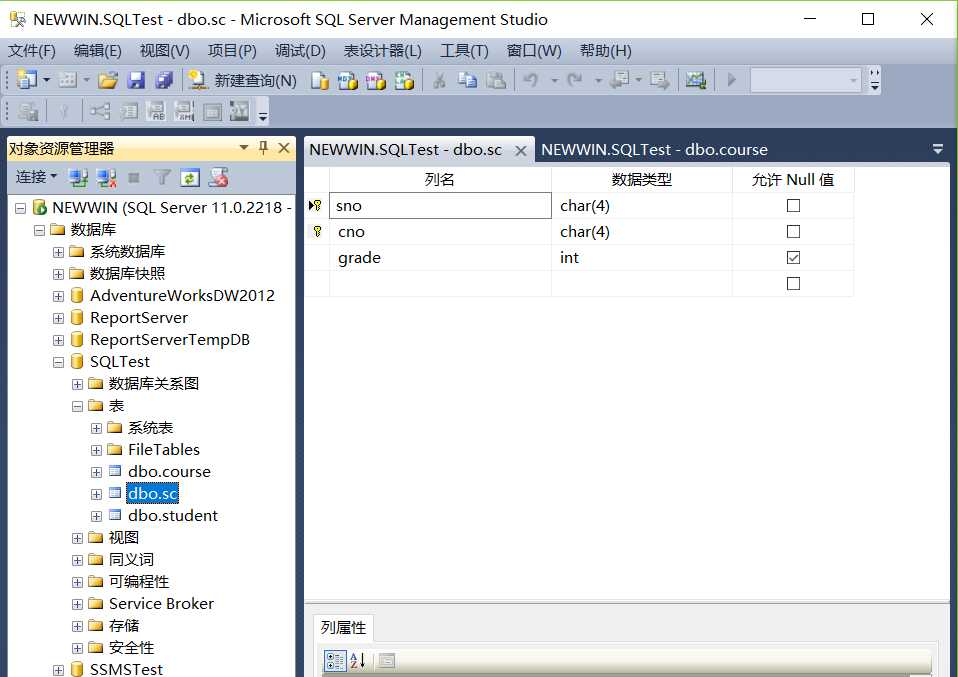
Task: Click the Activity Monitor icon
Action: pos(695,80)
